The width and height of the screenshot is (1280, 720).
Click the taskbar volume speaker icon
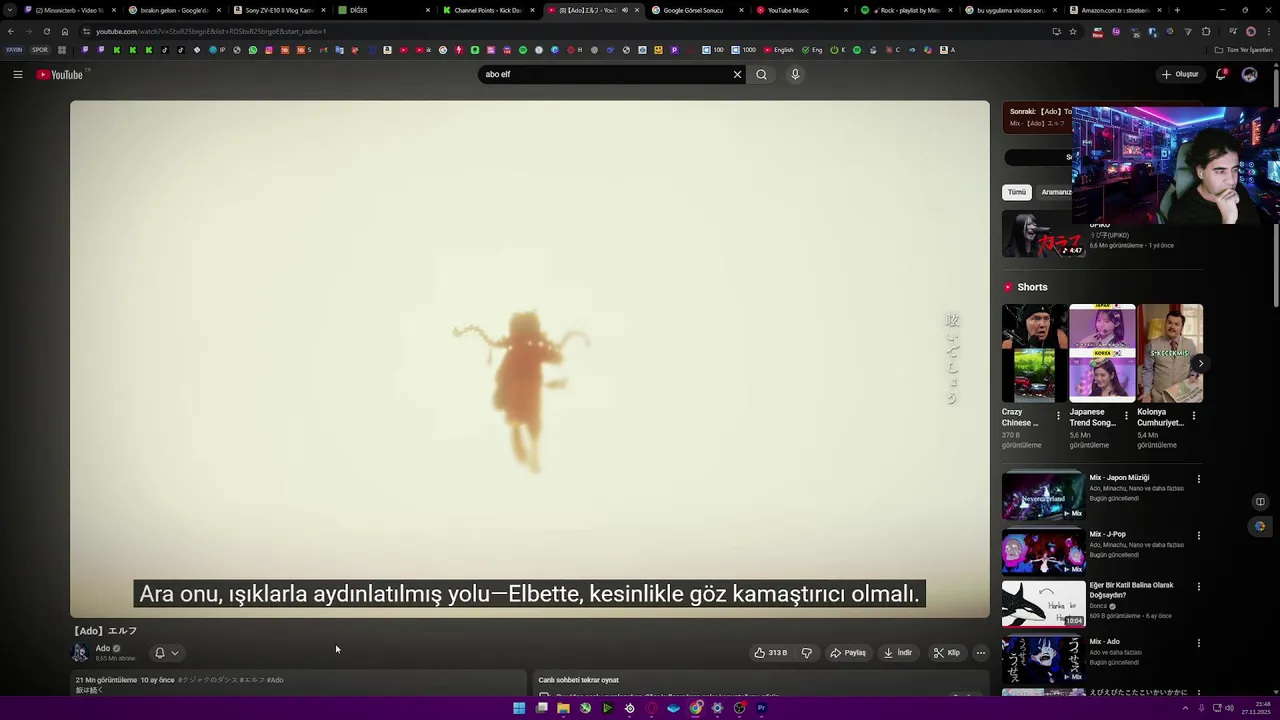click(1229, 708)
